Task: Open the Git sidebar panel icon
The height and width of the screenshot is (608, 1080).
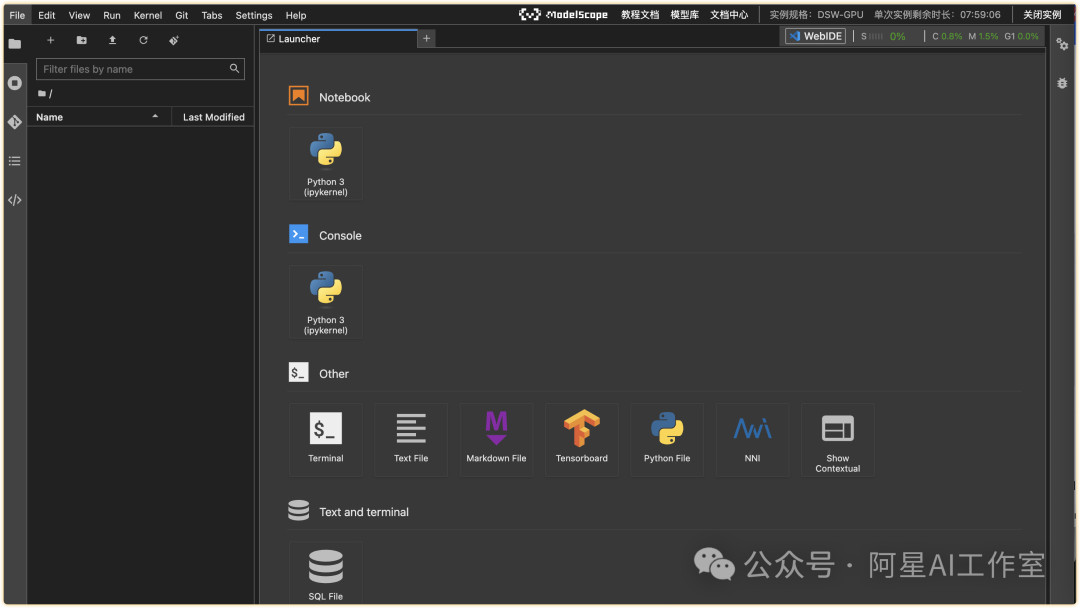Action: 14,122
